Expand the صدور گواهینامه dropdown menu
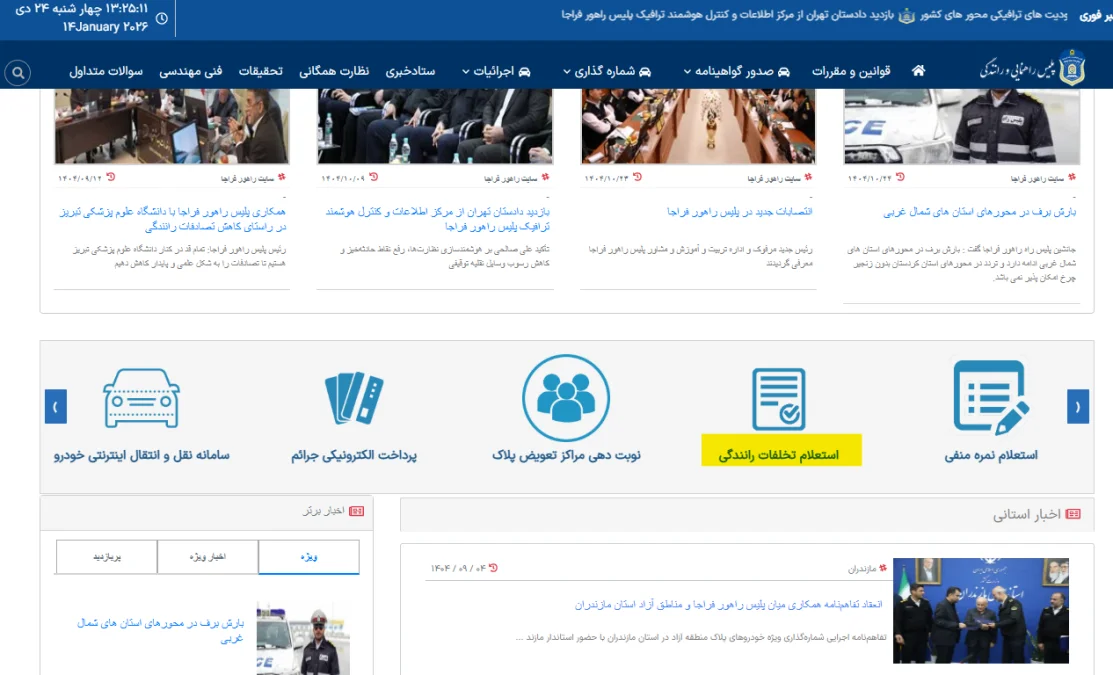Image resolution: width=1113 pixels, height=675 pixels. click(x=737, y=71)
